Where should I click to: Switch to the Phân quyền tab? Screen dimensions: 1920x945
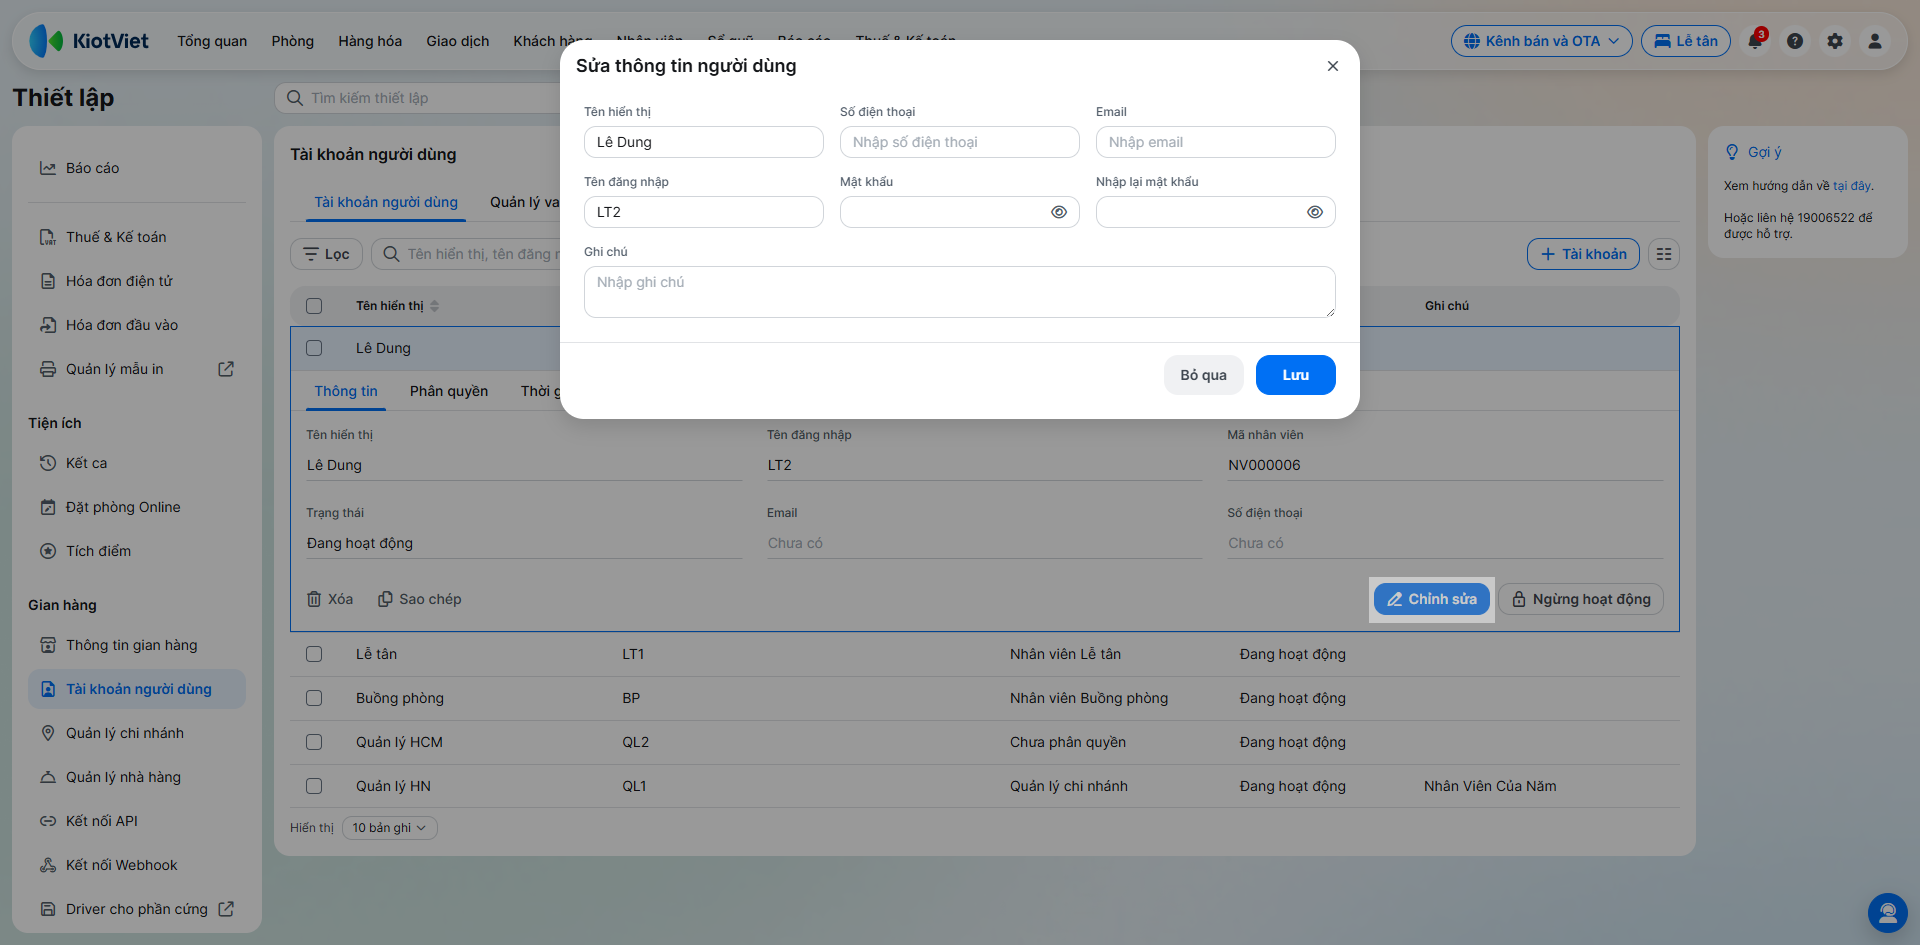[449, 391]
